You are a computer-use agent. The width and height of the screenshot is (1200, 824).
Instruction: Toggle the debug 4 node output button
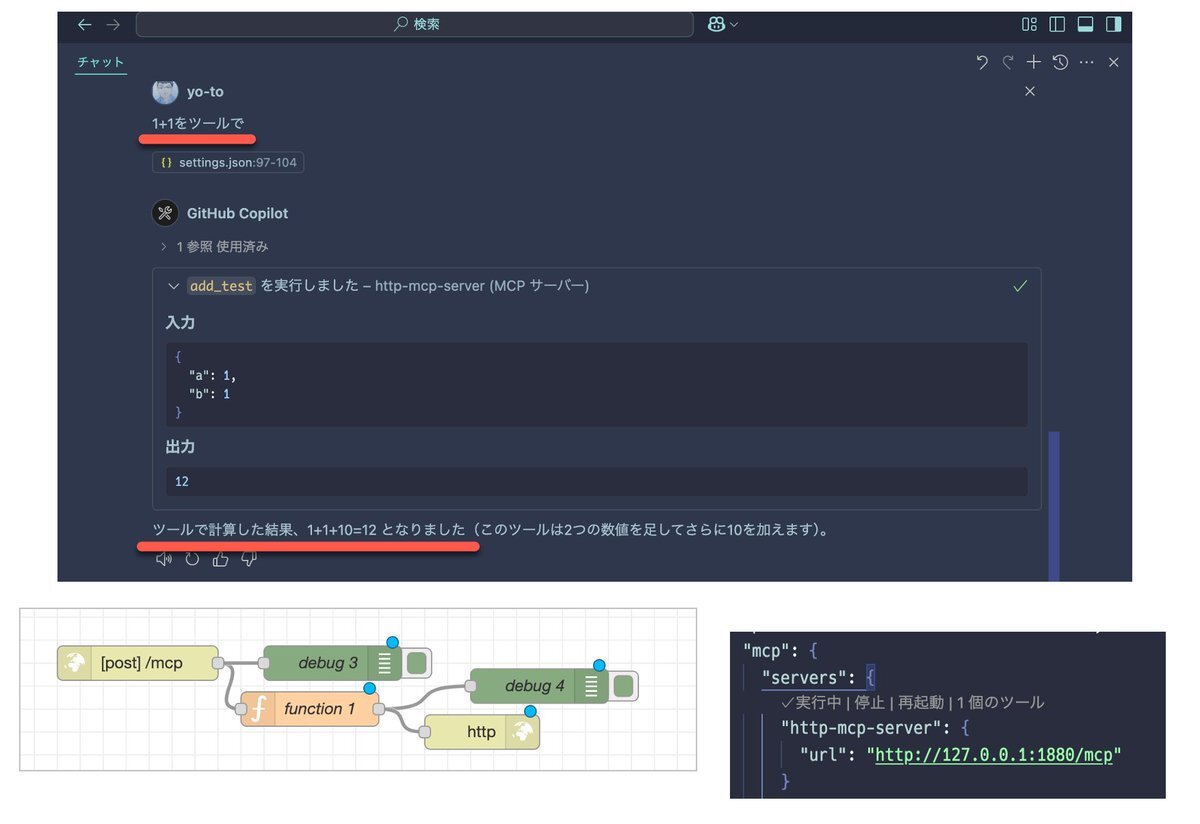point(625,686)
